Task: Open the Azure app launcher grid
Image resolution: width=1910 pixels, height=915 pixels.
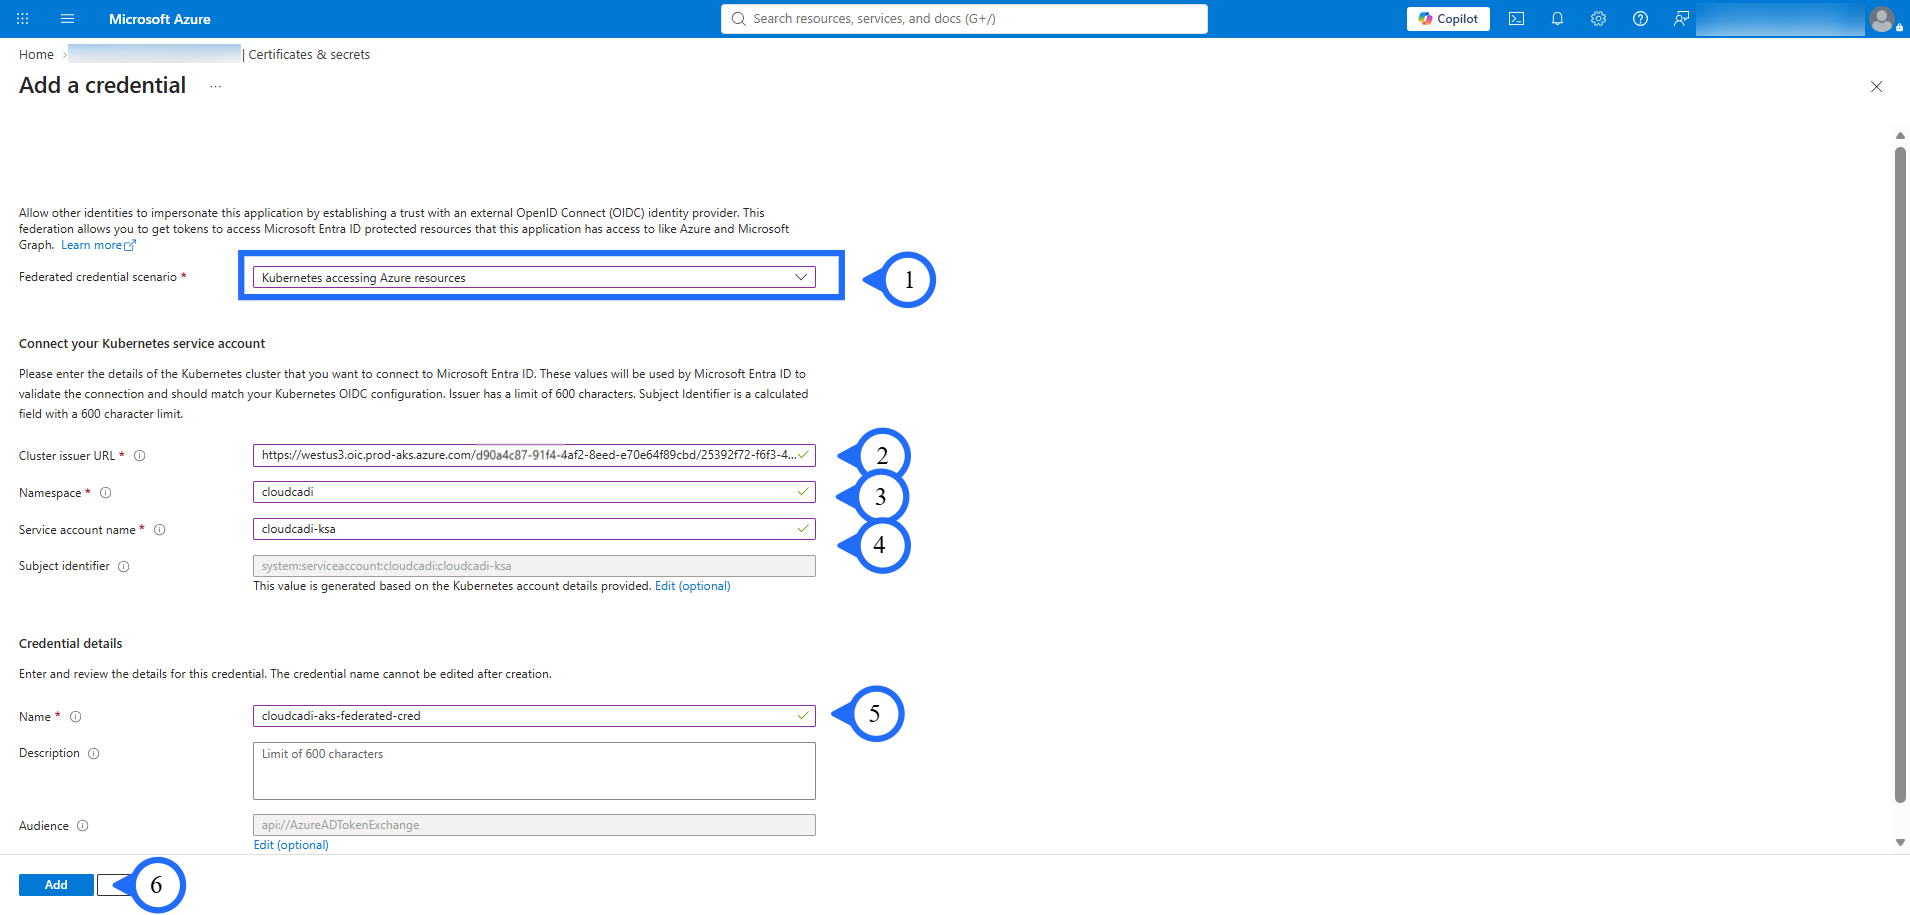Action: coord(23,19)
